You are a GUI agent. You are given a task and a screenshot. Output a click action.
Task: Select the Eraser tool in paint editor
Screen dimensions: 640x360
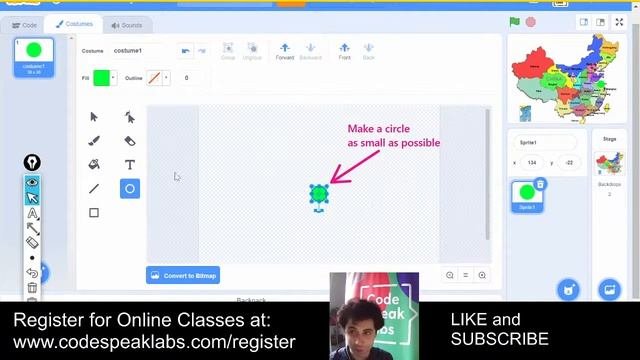[x=130, y=141]
